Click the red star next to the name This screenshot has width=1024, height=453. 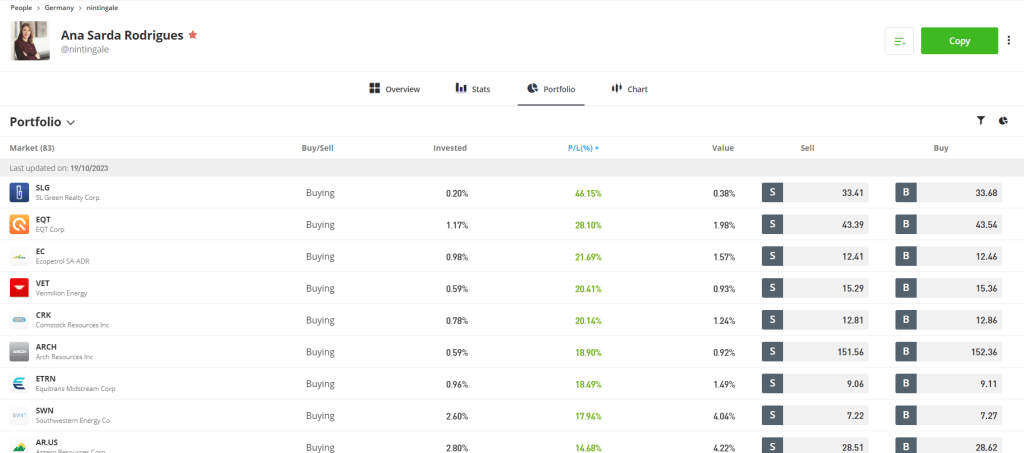(193, 35)
